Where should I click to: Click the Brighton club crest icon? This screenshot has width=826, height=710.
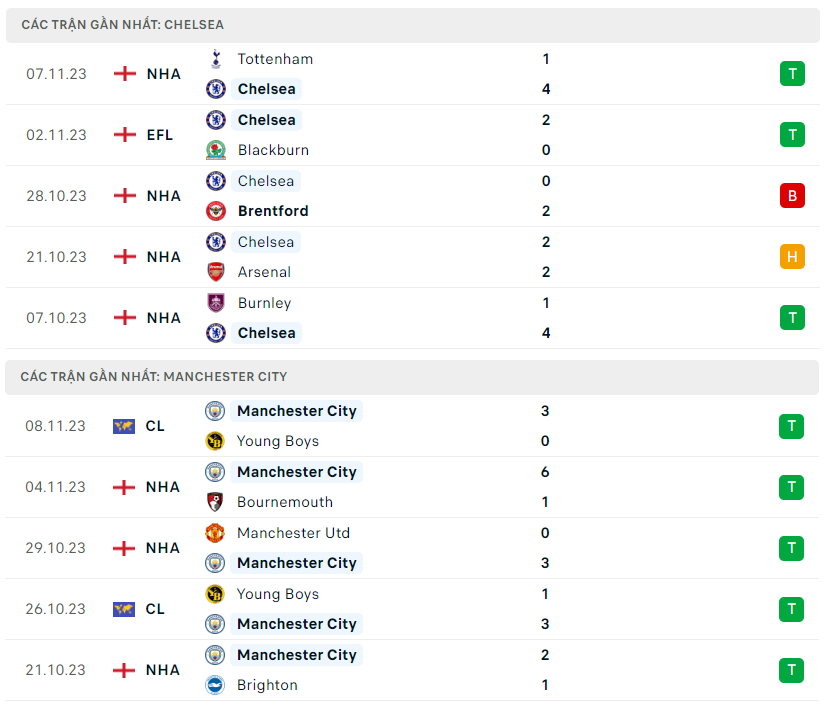point(214,685)
